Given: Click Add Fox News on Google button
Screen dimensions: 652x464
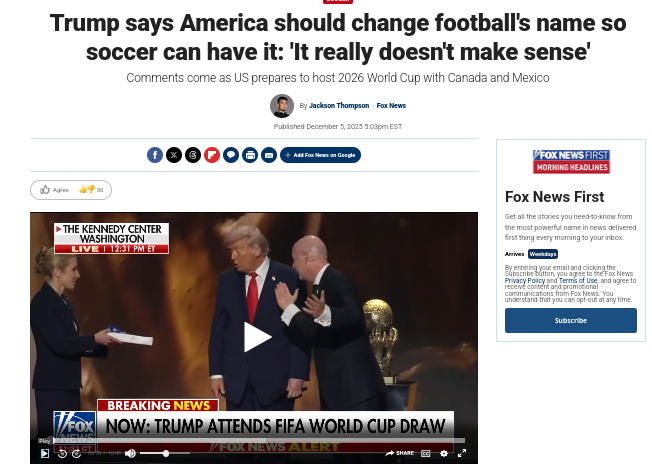Looking at the screenshot, I should pos(320,155).
